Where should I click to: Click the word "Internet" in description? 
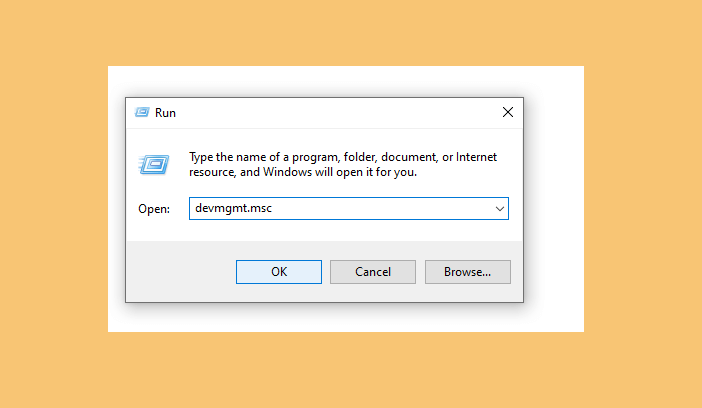(476, 157)
